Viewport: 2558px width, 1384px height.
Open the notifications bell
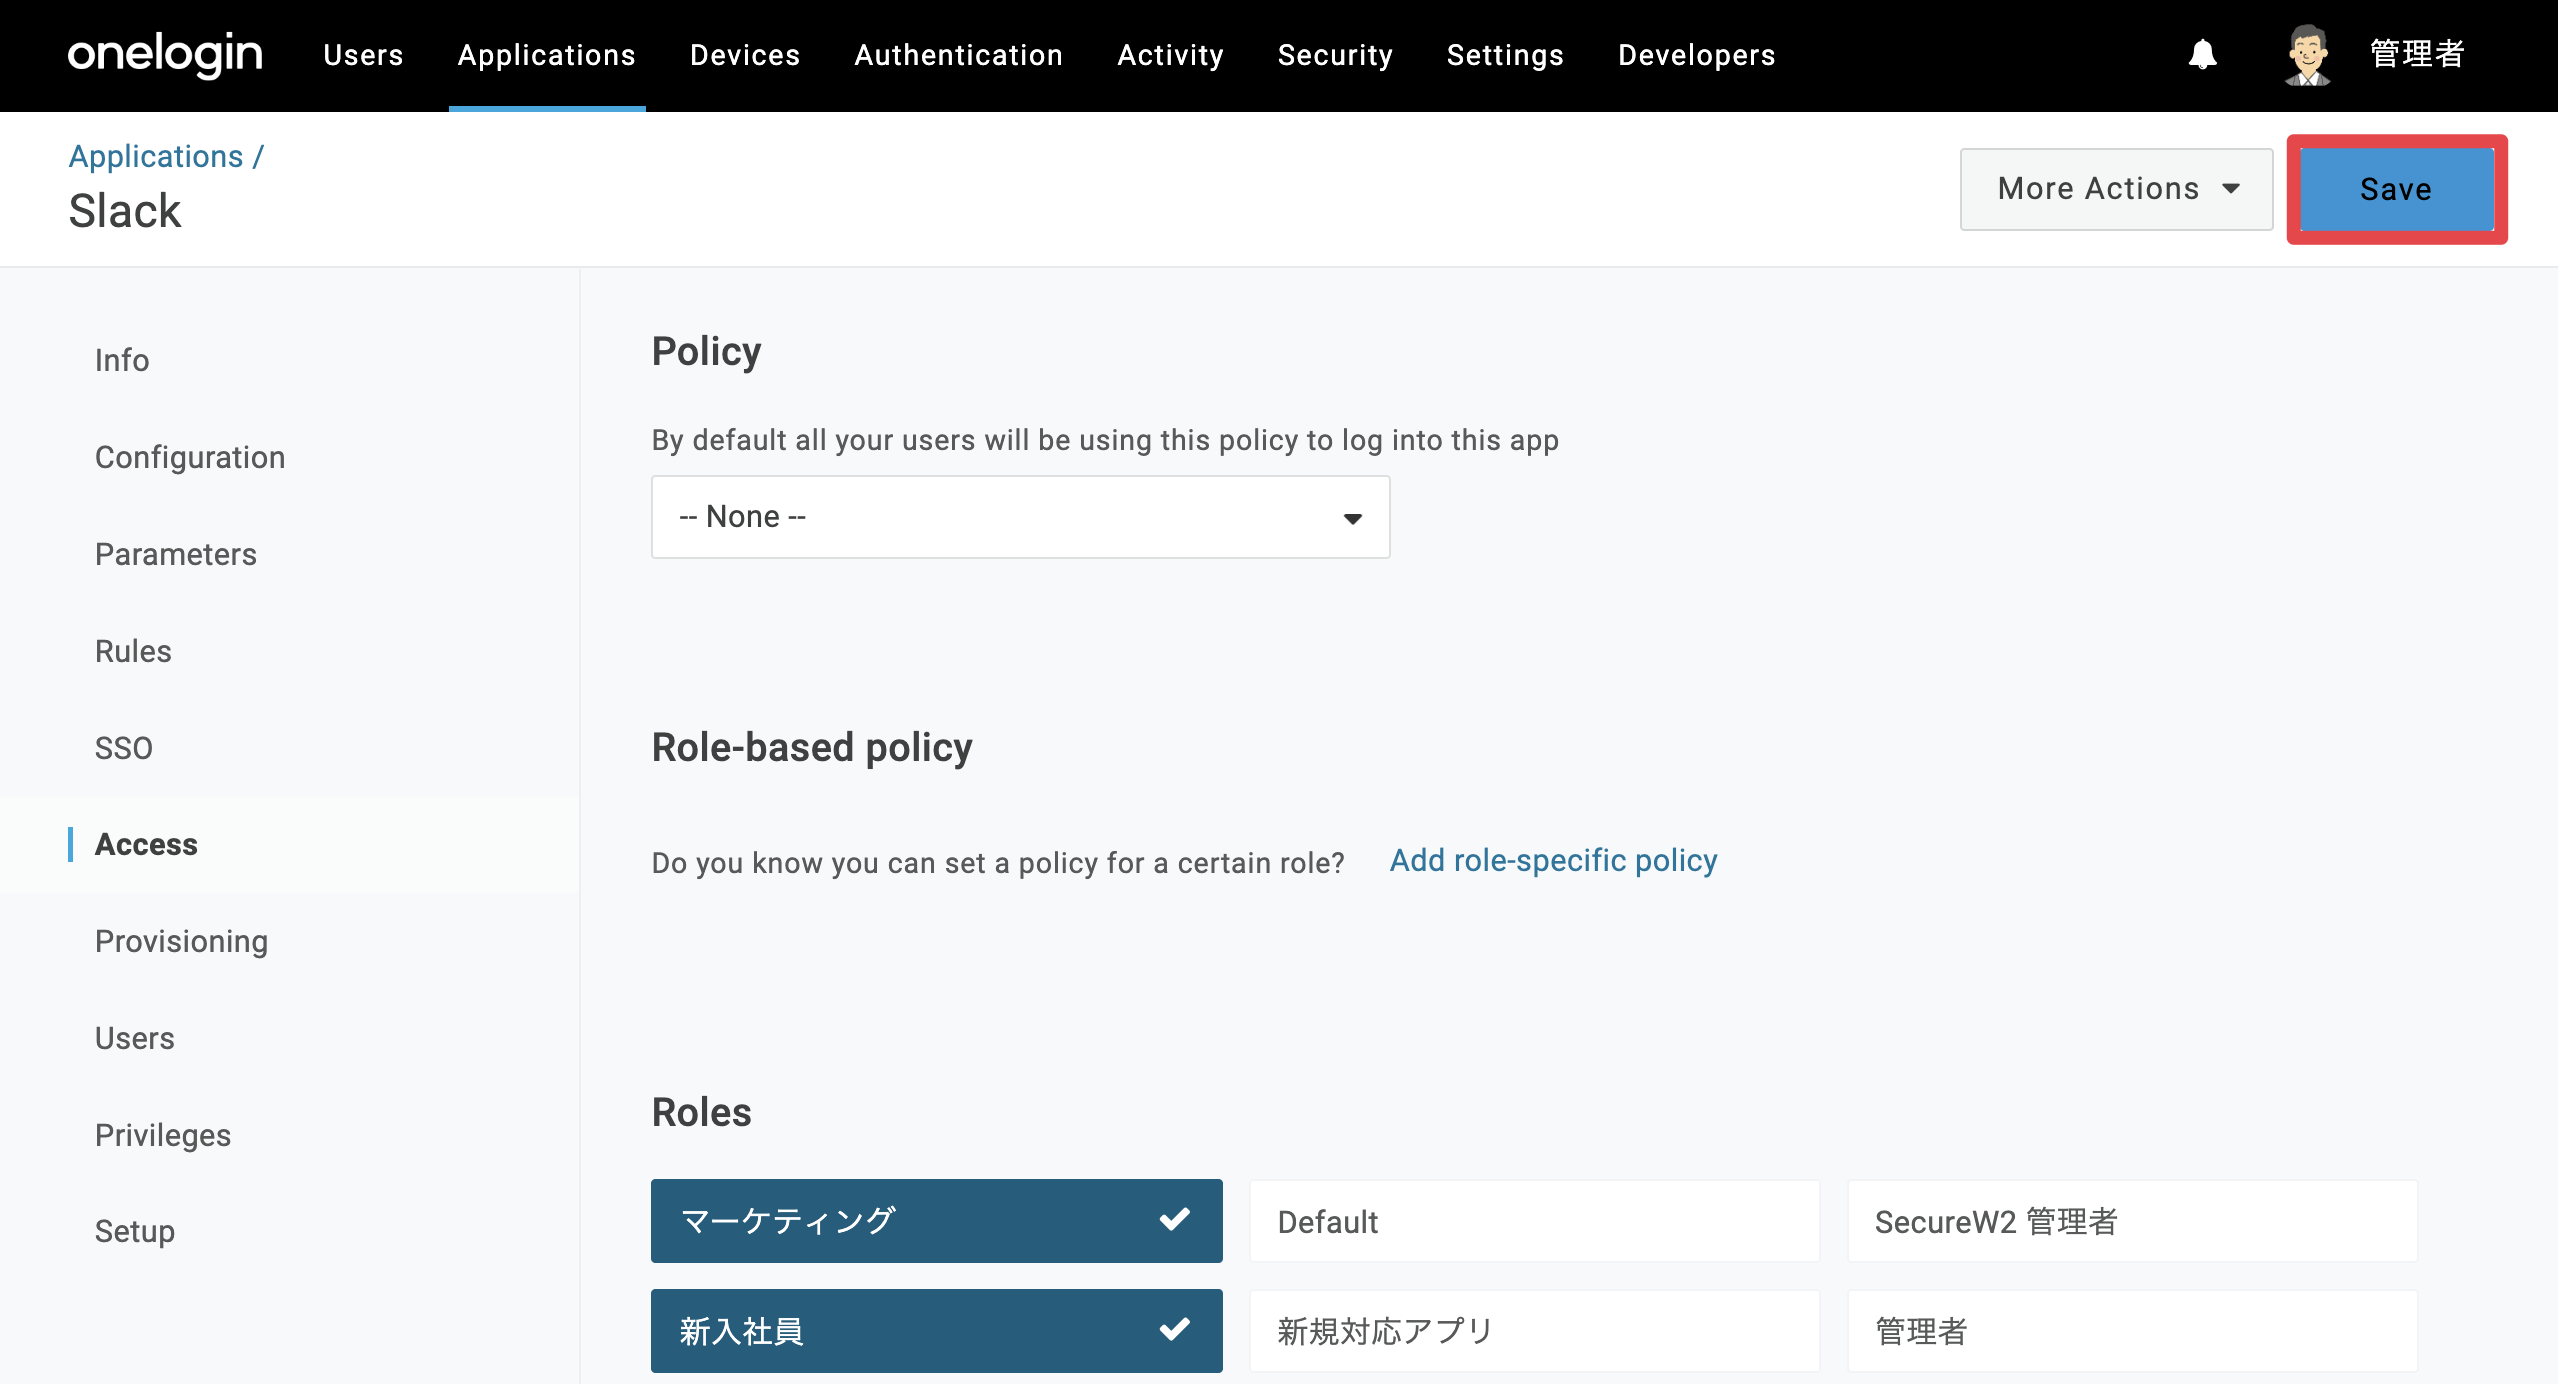2202,54
